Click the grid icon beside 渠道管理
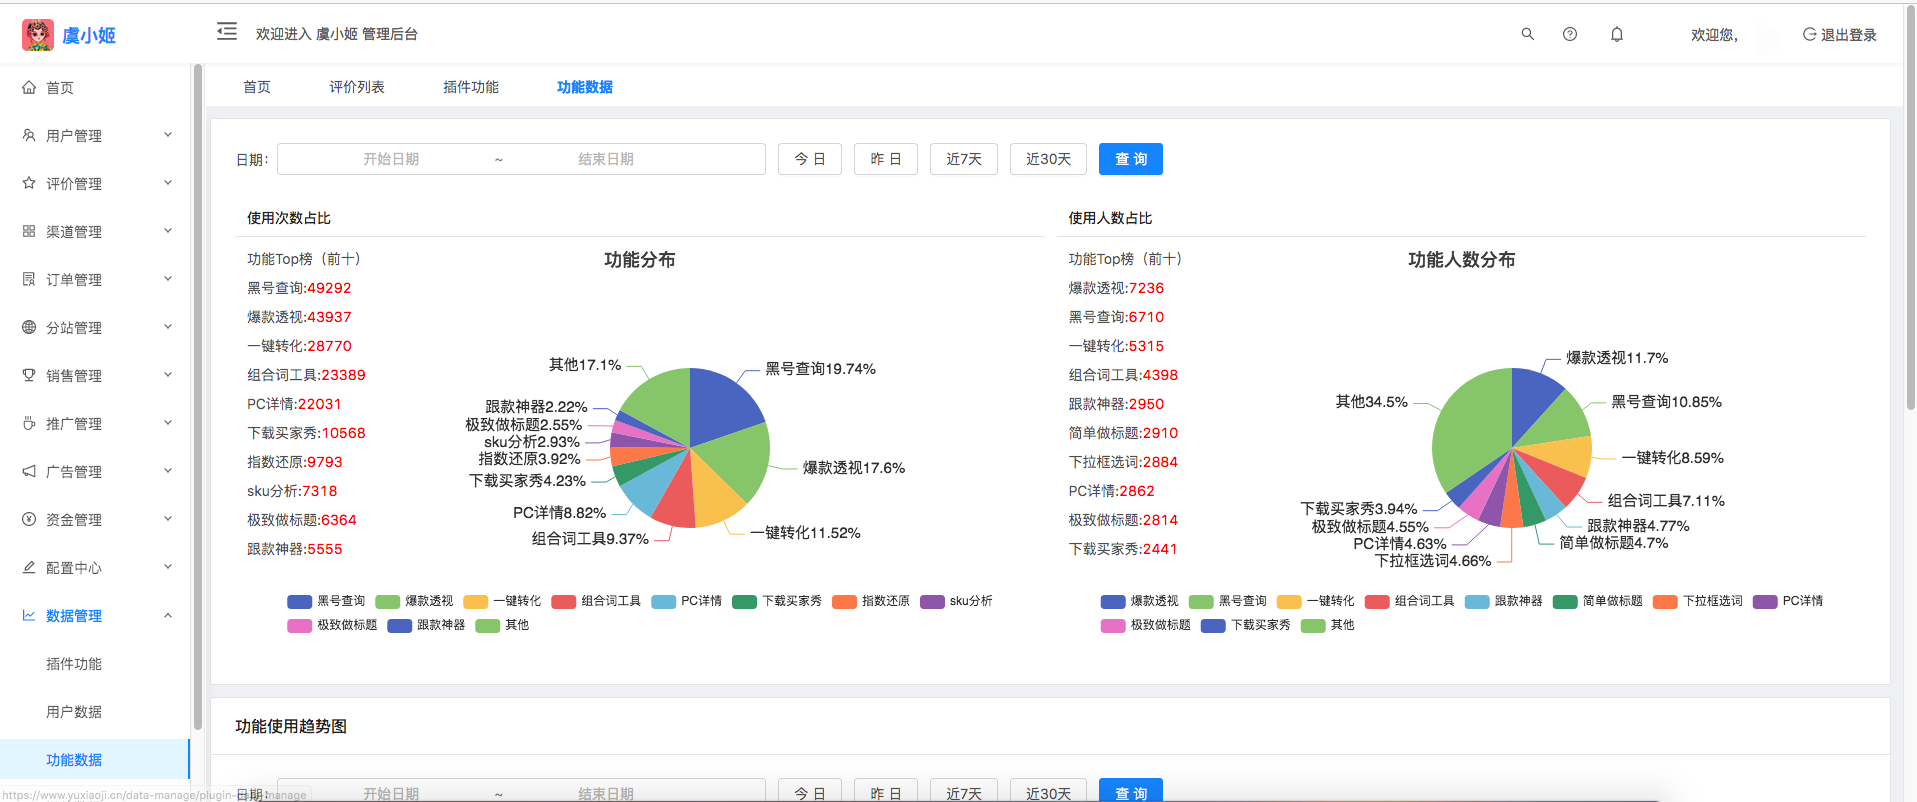 (x=29, y=231)
